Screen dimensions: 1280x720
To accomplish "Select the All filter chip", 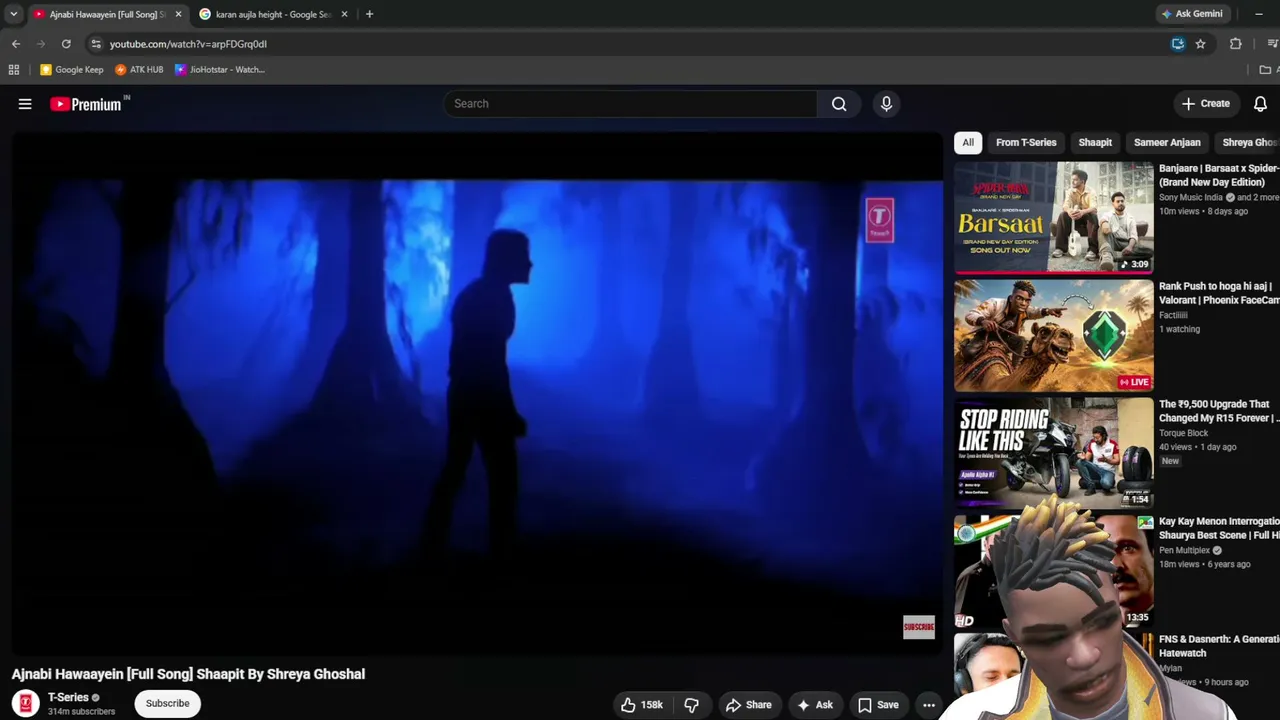I will coord(968,143).
